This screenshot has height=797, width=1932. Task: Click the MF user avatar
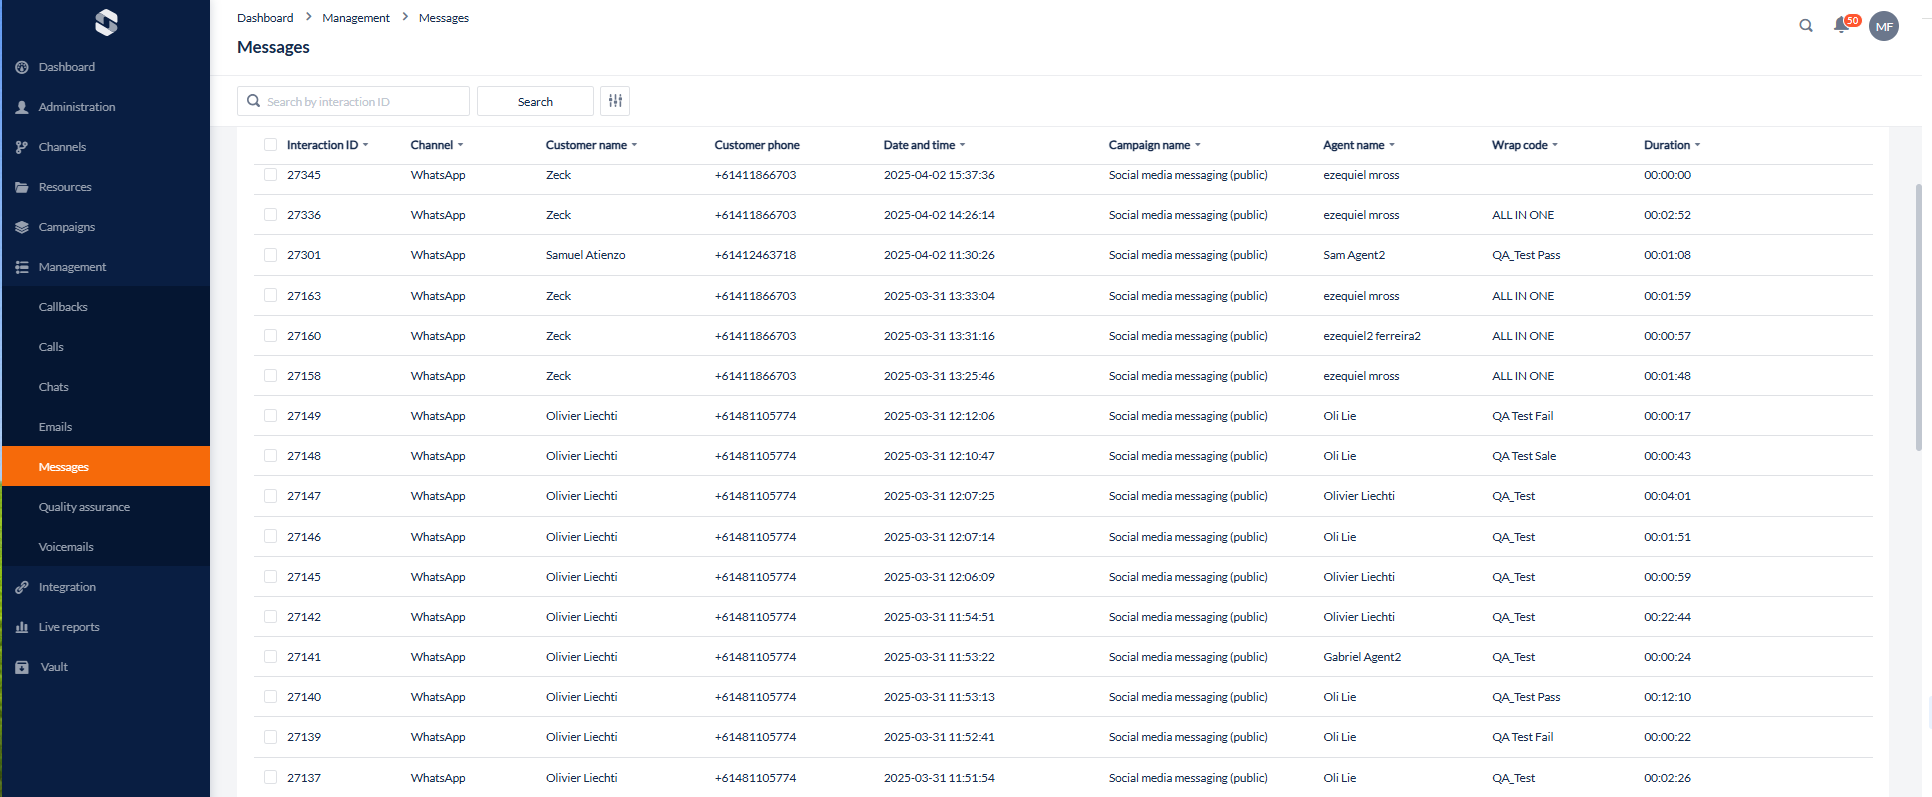click(1883, 26)
